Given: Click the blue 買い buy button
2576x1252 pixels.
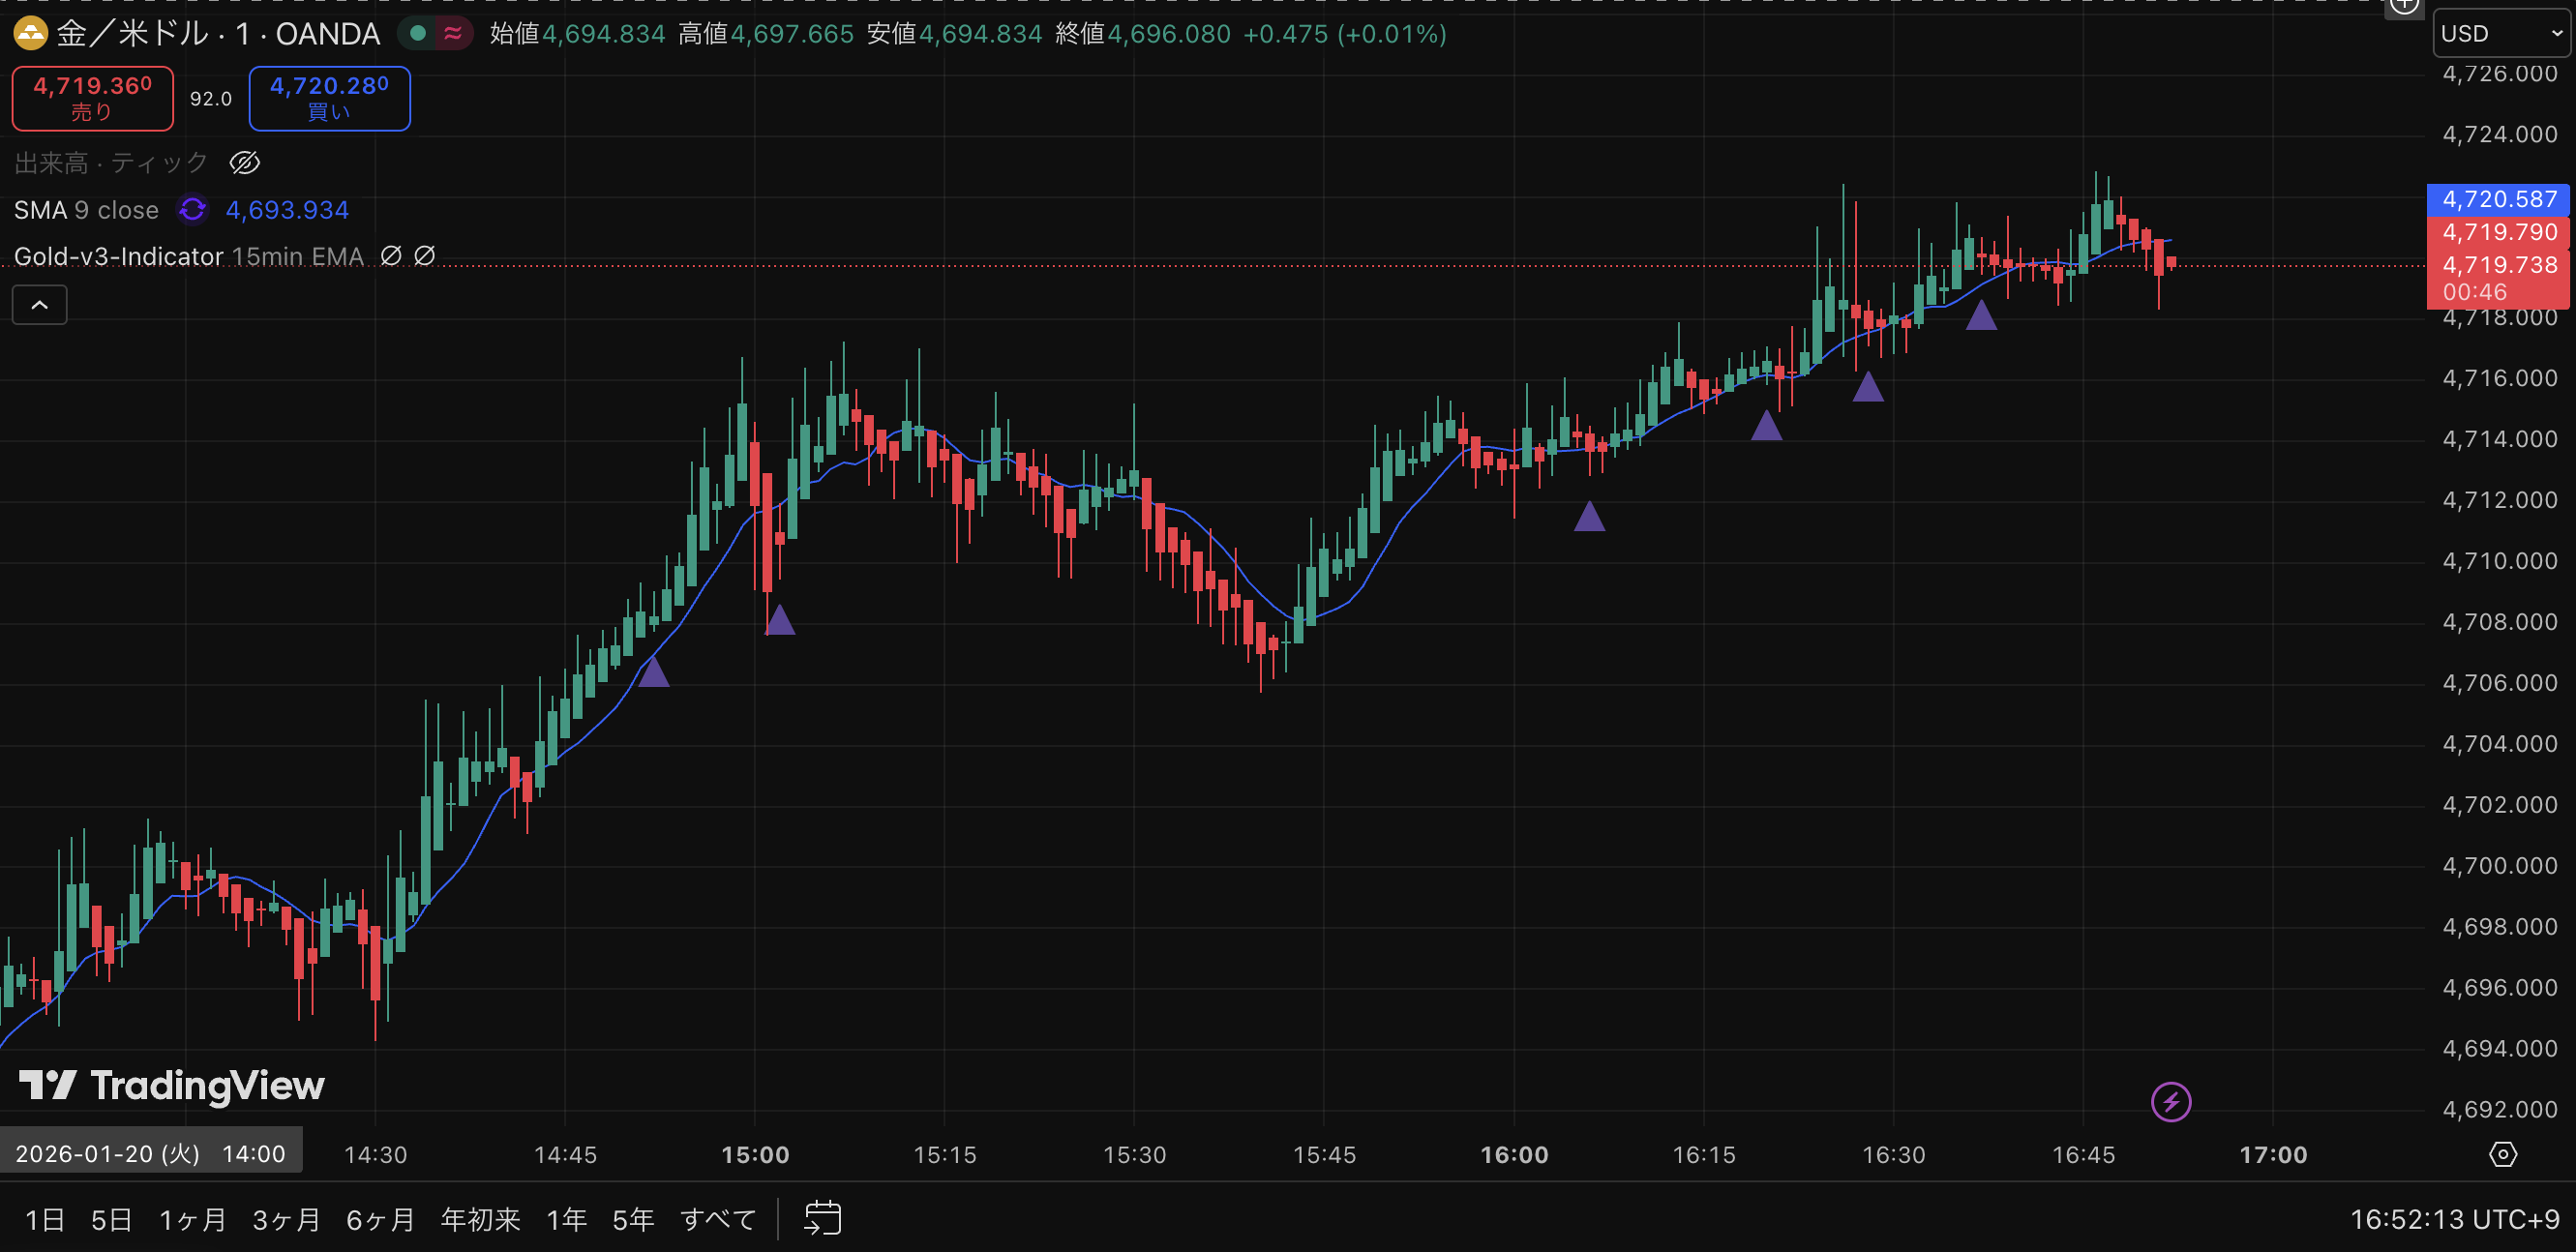Looking at the screenshot, I should coord(329,98).
